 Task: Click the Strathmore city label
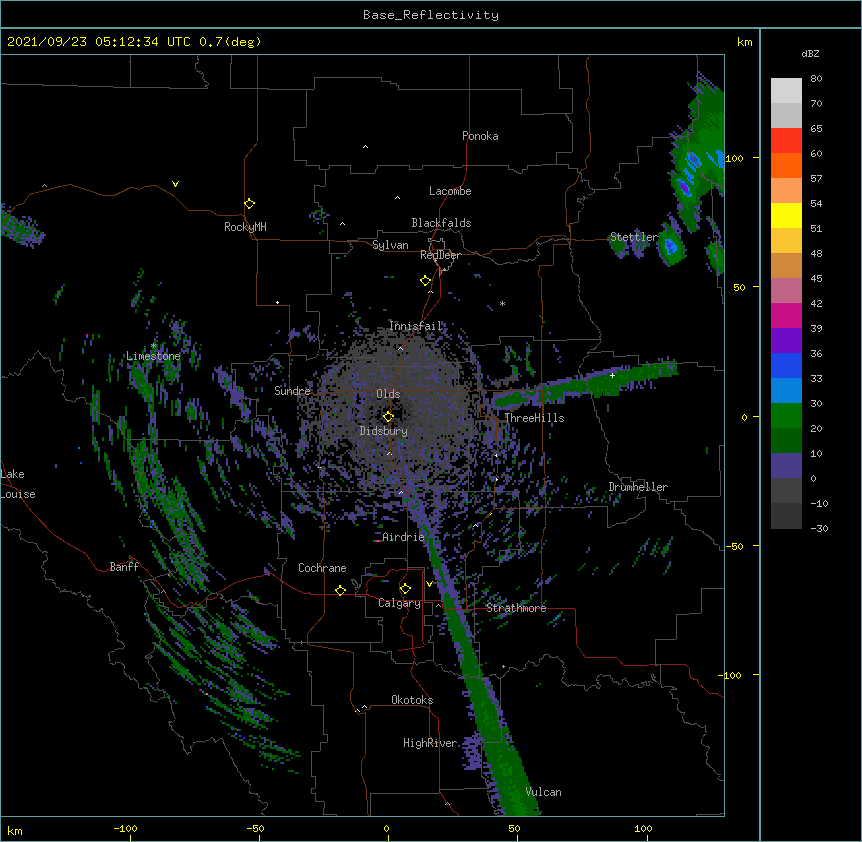click(x=516, y=608)
